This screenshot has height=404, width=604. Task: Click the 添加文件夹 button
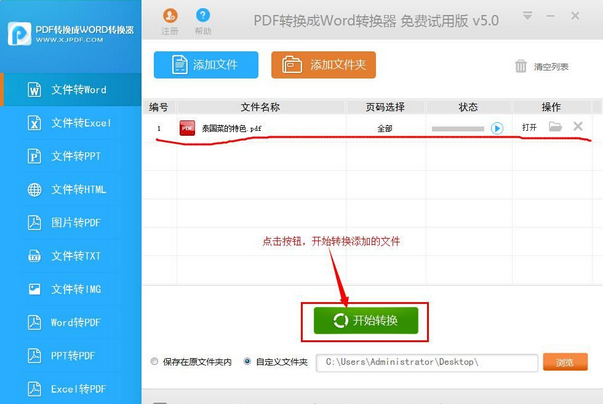coord(324,65)
